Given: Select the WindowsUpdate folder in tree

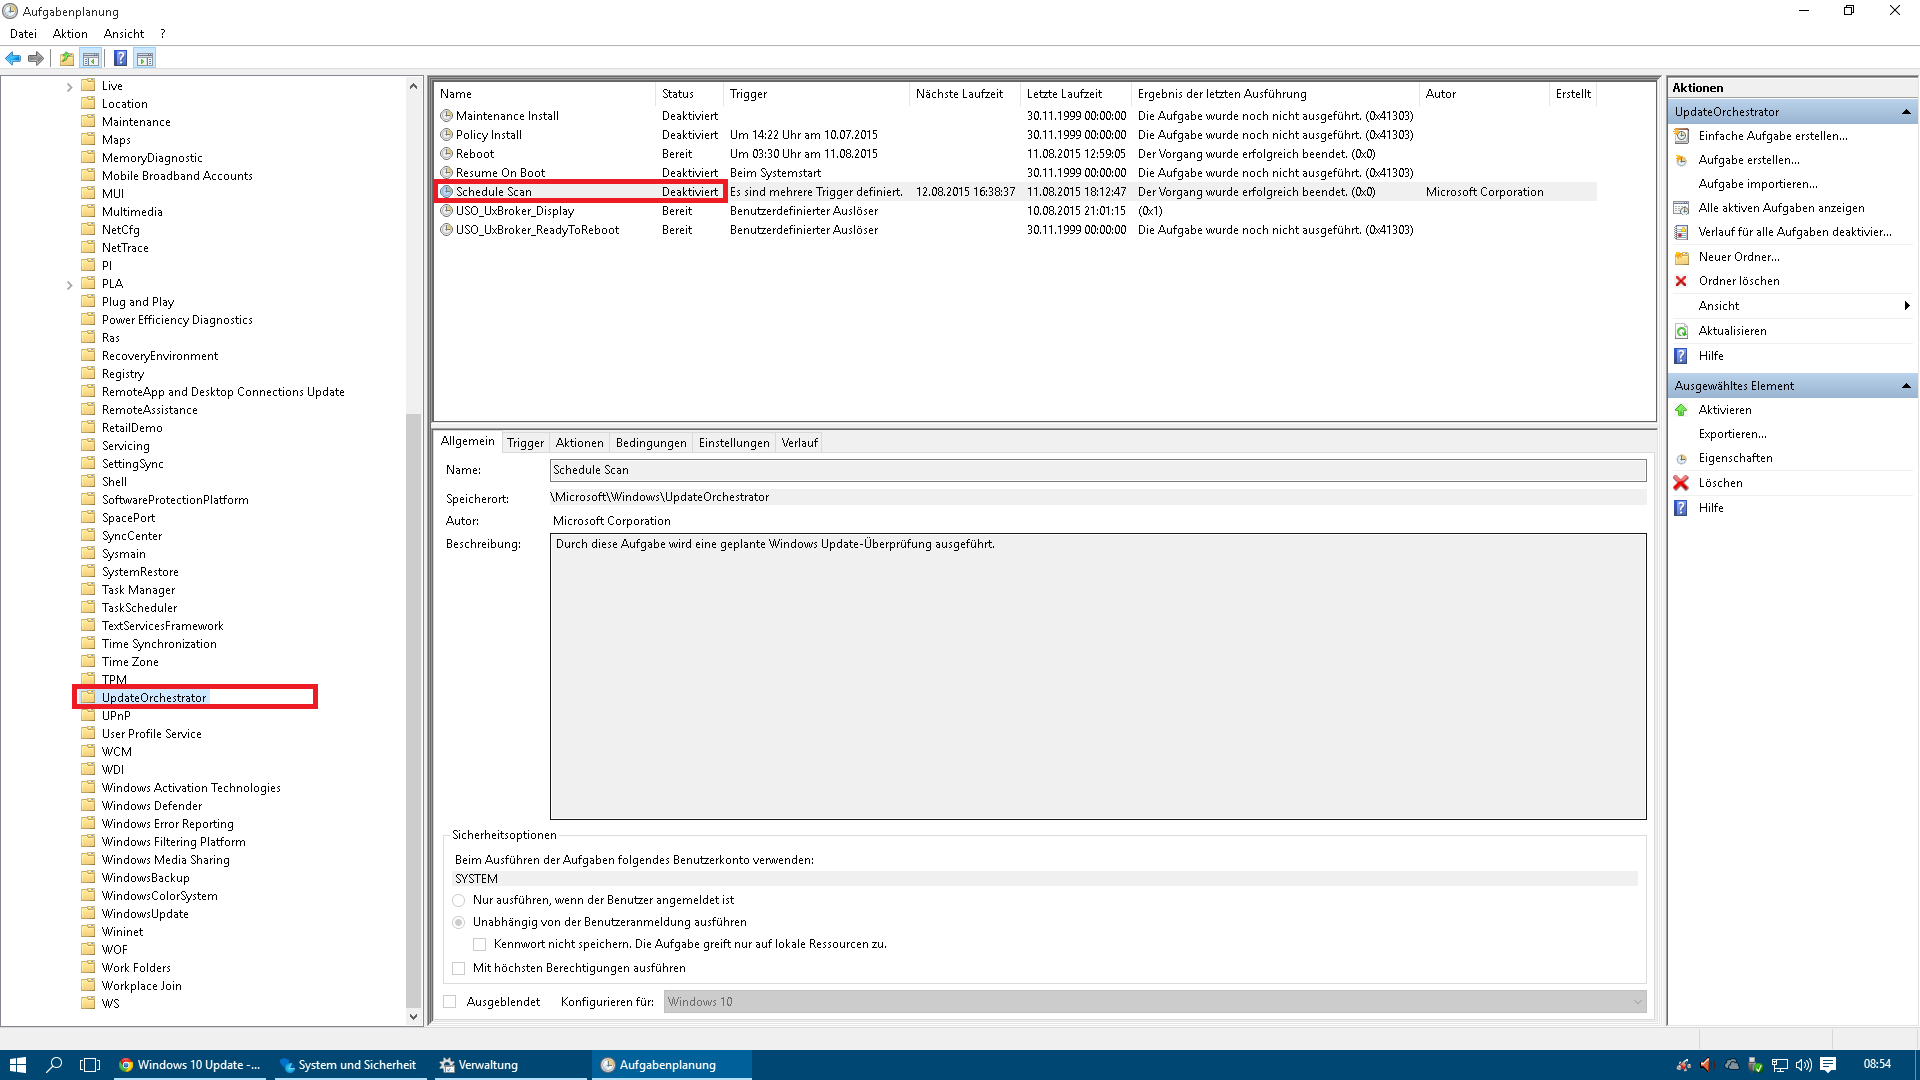Looking at the screenshot, I should click(x=145, y=914).
